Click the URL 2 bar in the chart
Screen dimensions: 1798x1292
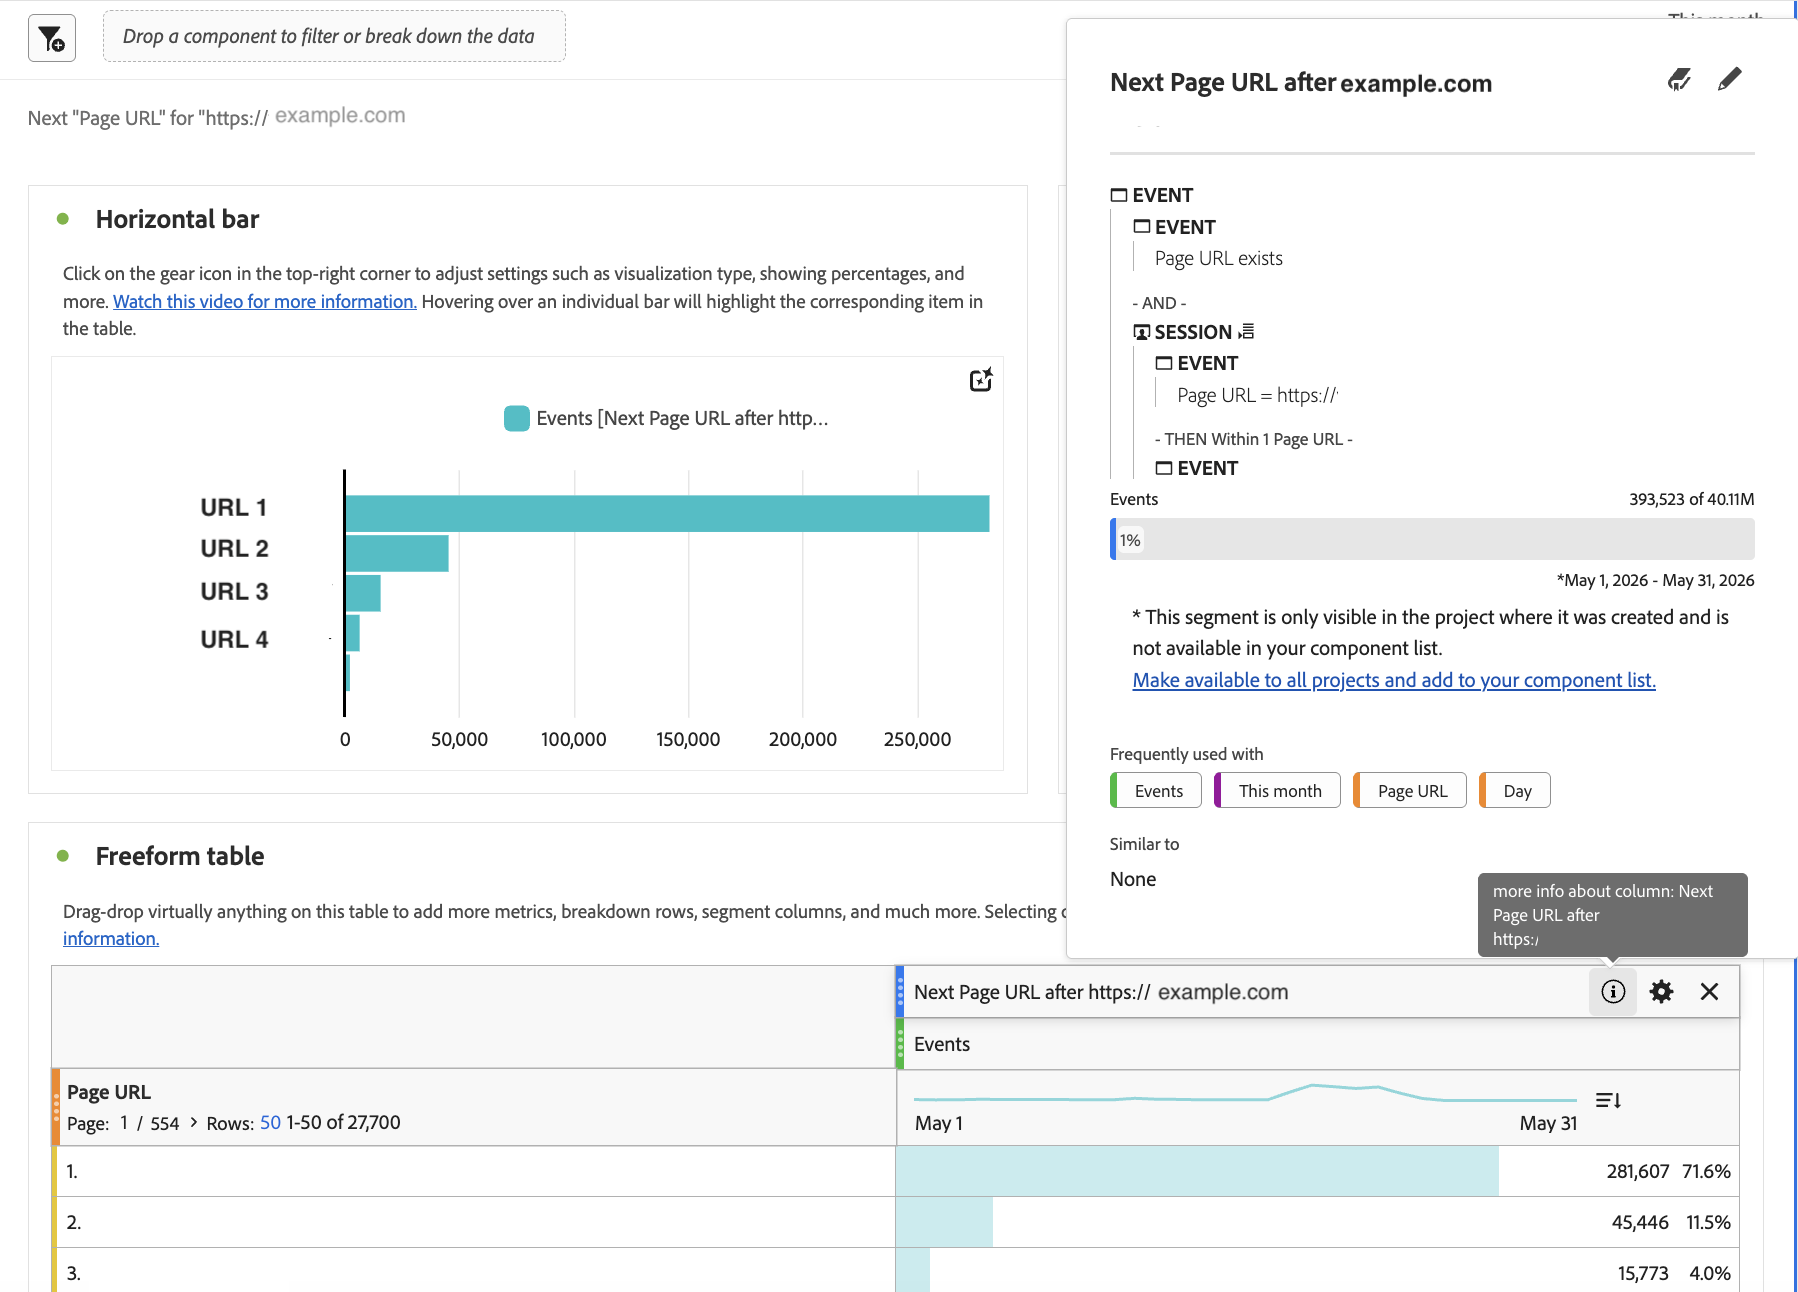tap(397, 553)
